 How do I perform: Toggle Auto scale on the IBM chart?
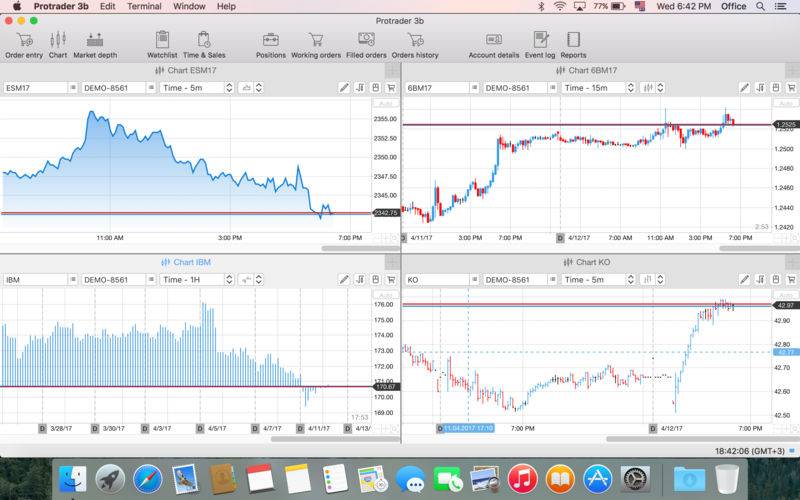coord(385,295)
